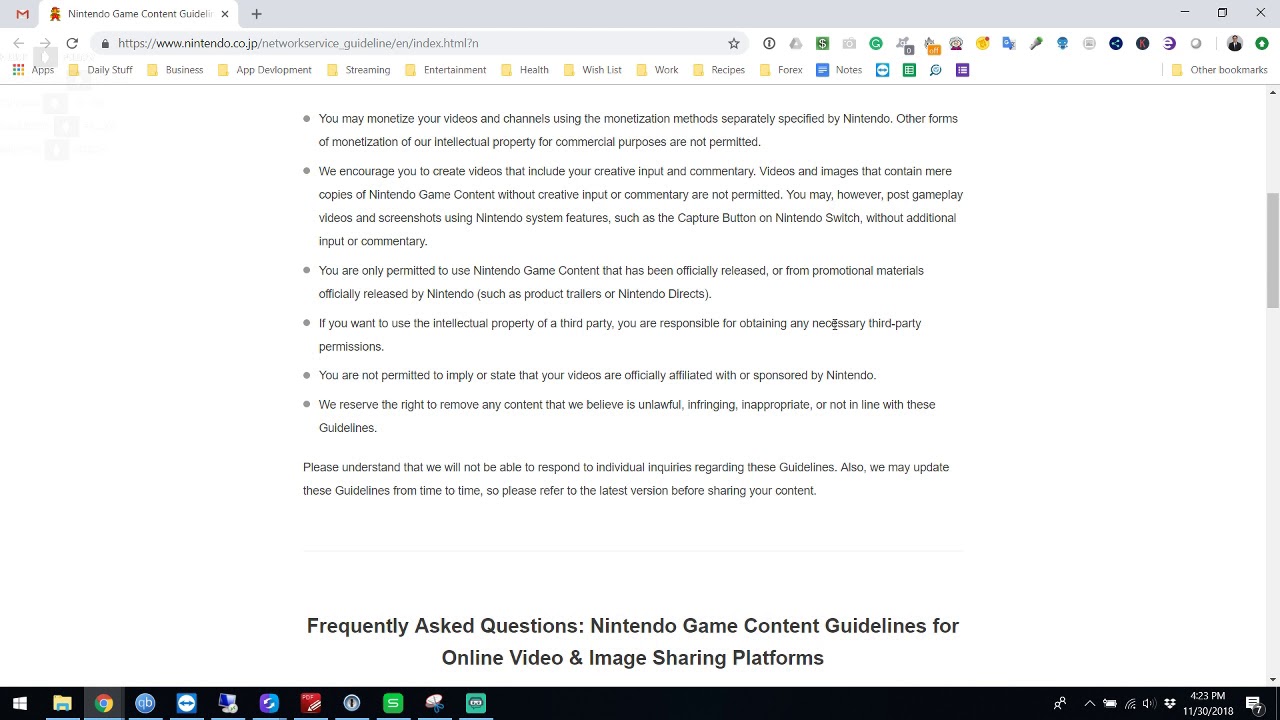The height and width of the screenshot is (720, 1280).
Task: Launch qBittorrent from the taskbar
Action: [145, 703]
